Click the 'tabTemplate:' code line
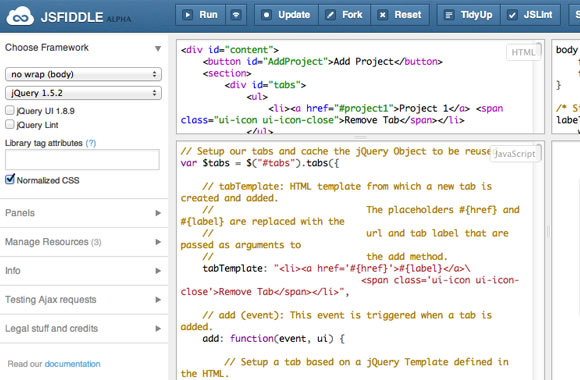The image size is (580, 380). (x=336, y=269)
